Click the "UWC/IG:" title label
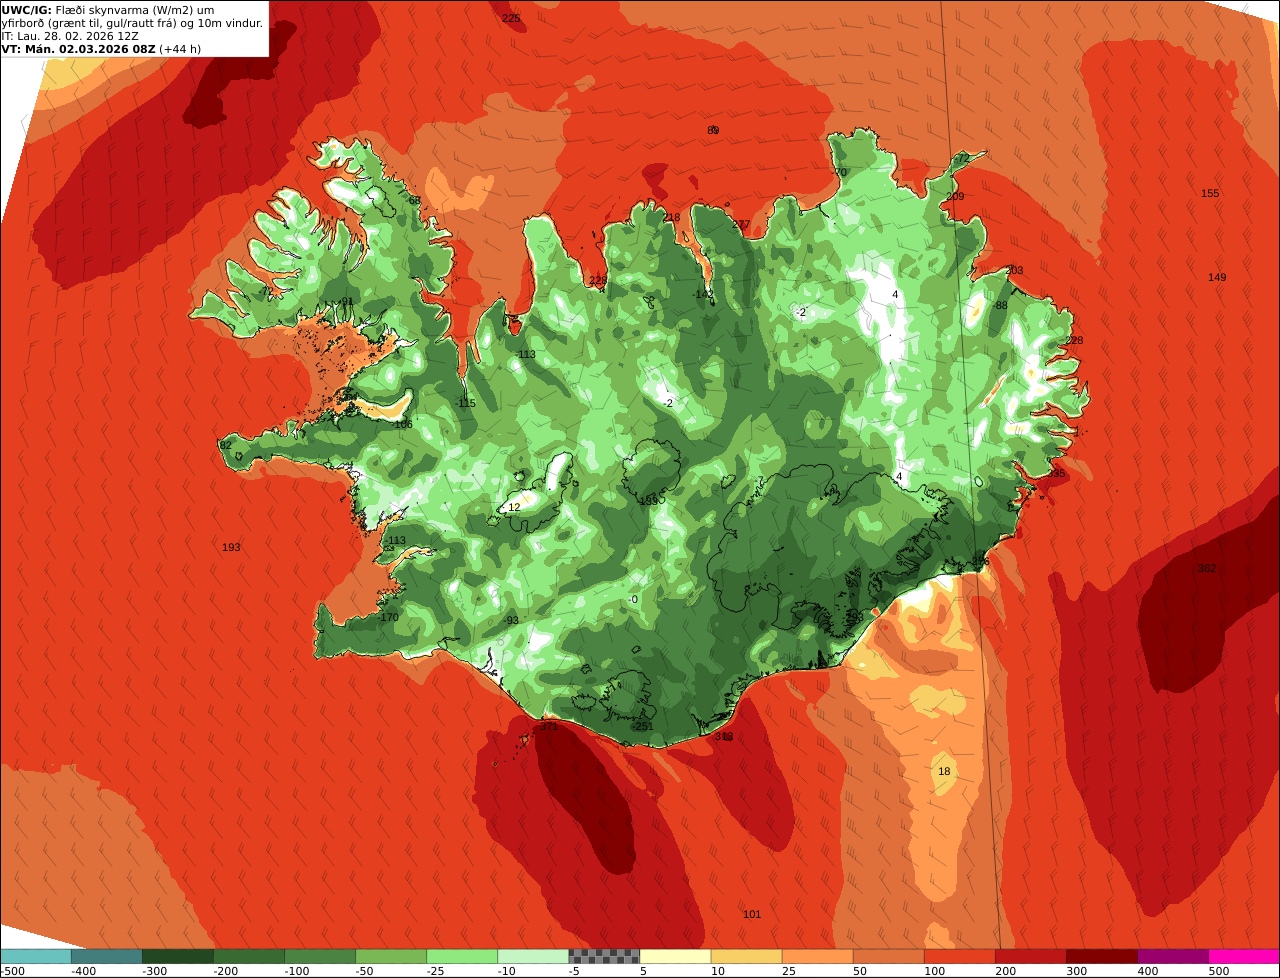 [27, 10]
